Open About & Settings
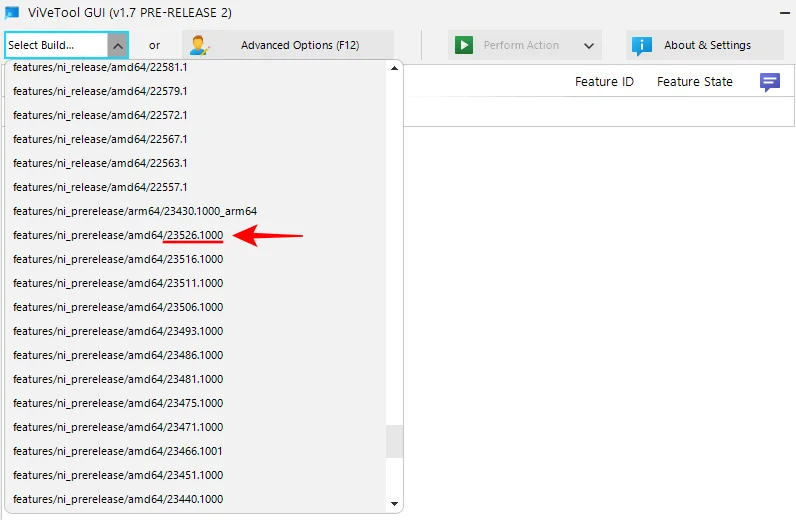The image size is (796, 520). coord(705,45)
